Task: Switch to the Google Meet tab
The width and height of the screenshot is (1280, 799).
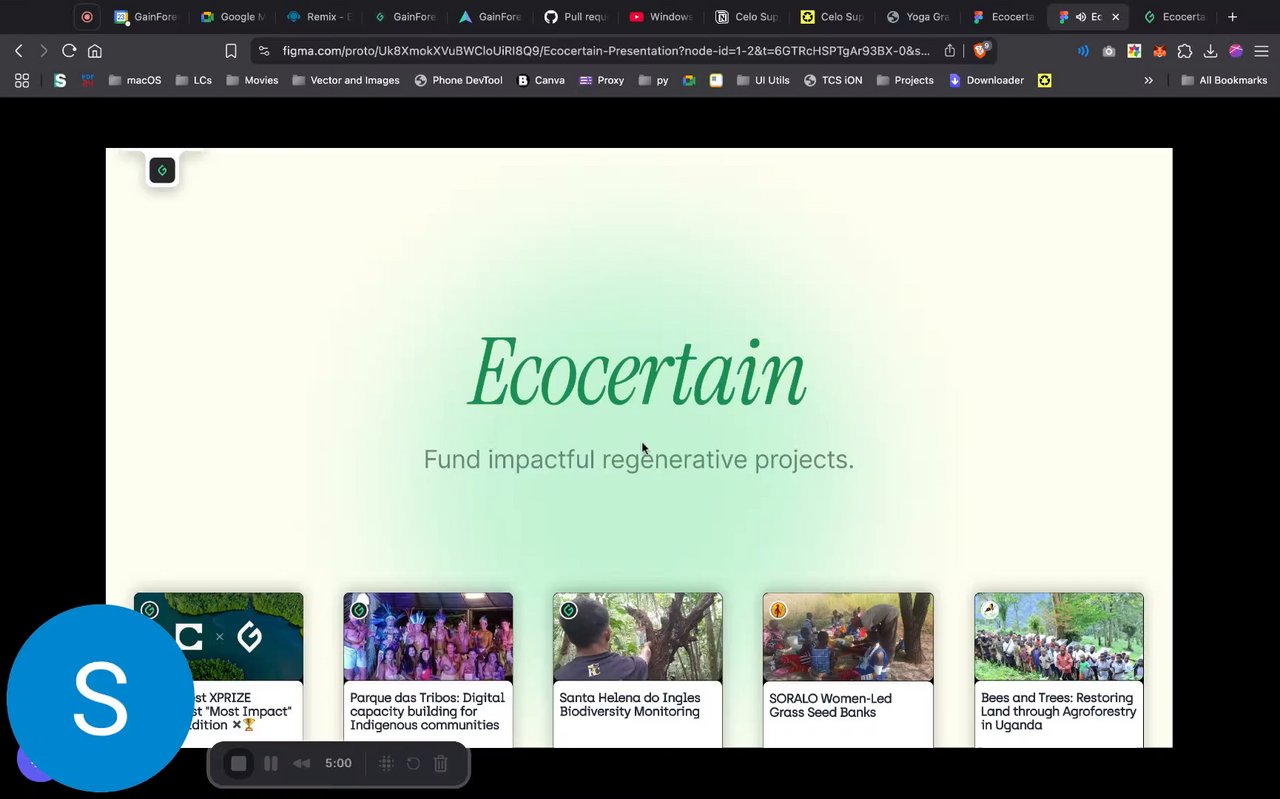Action: point(233,17)
